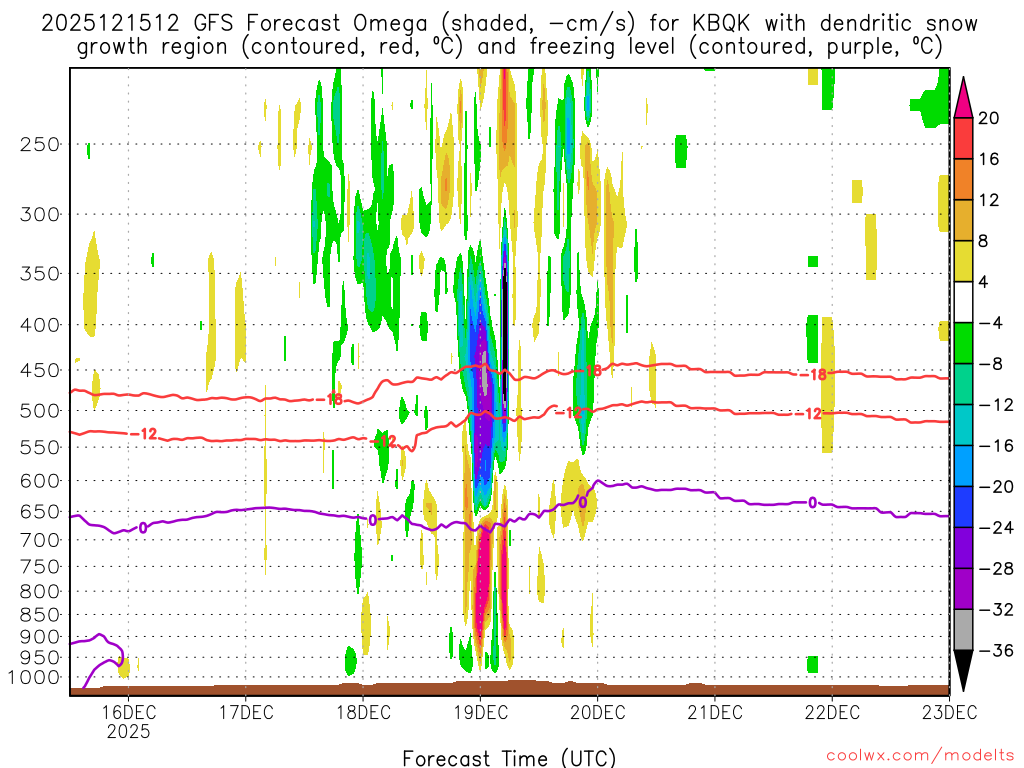Click the coolwx.com/modelts link
Image resolution: width=1024 pixels, height=768 pixels.
coord(921,756)
